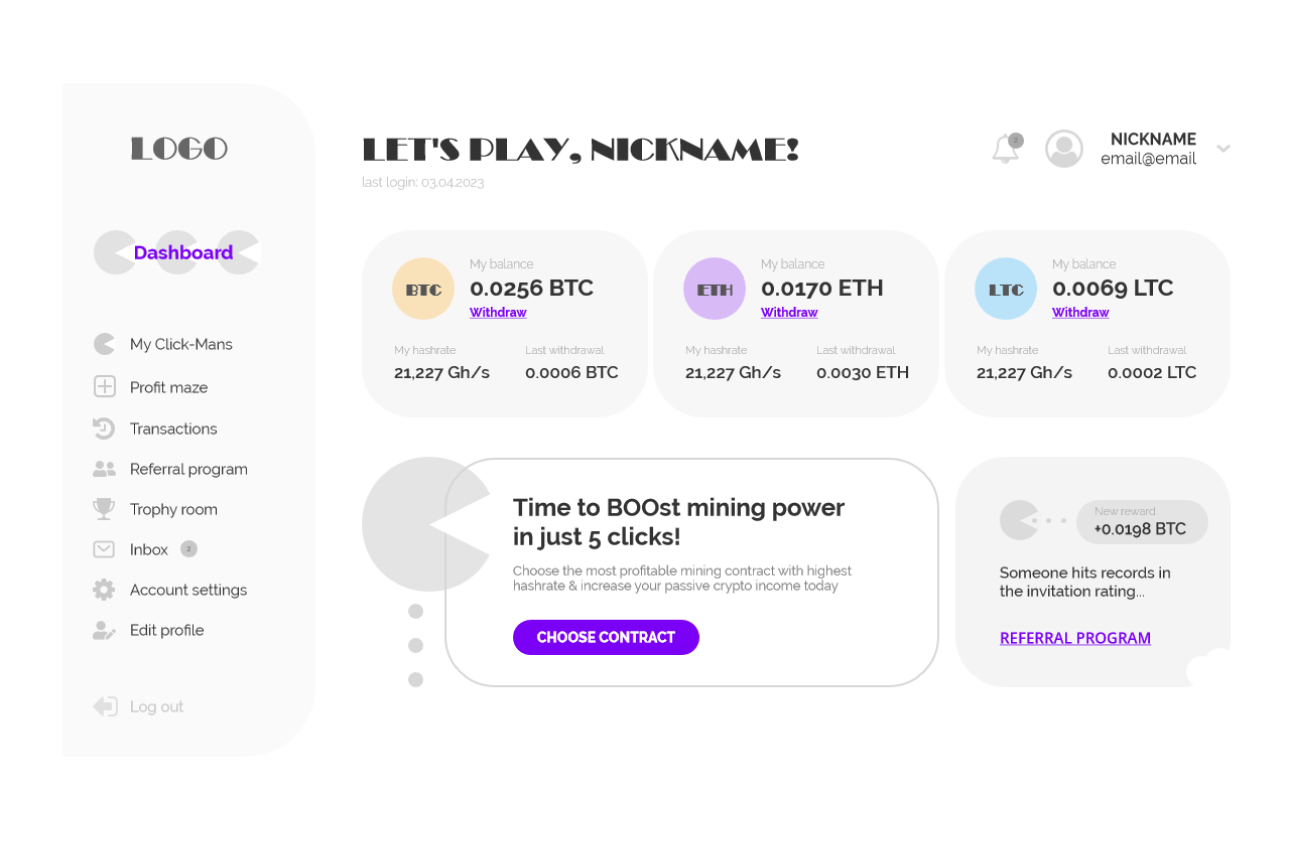This screenshot has height=850, width=1310.
Task: Click the LOGO at top left
Action: tap(180, 149)
